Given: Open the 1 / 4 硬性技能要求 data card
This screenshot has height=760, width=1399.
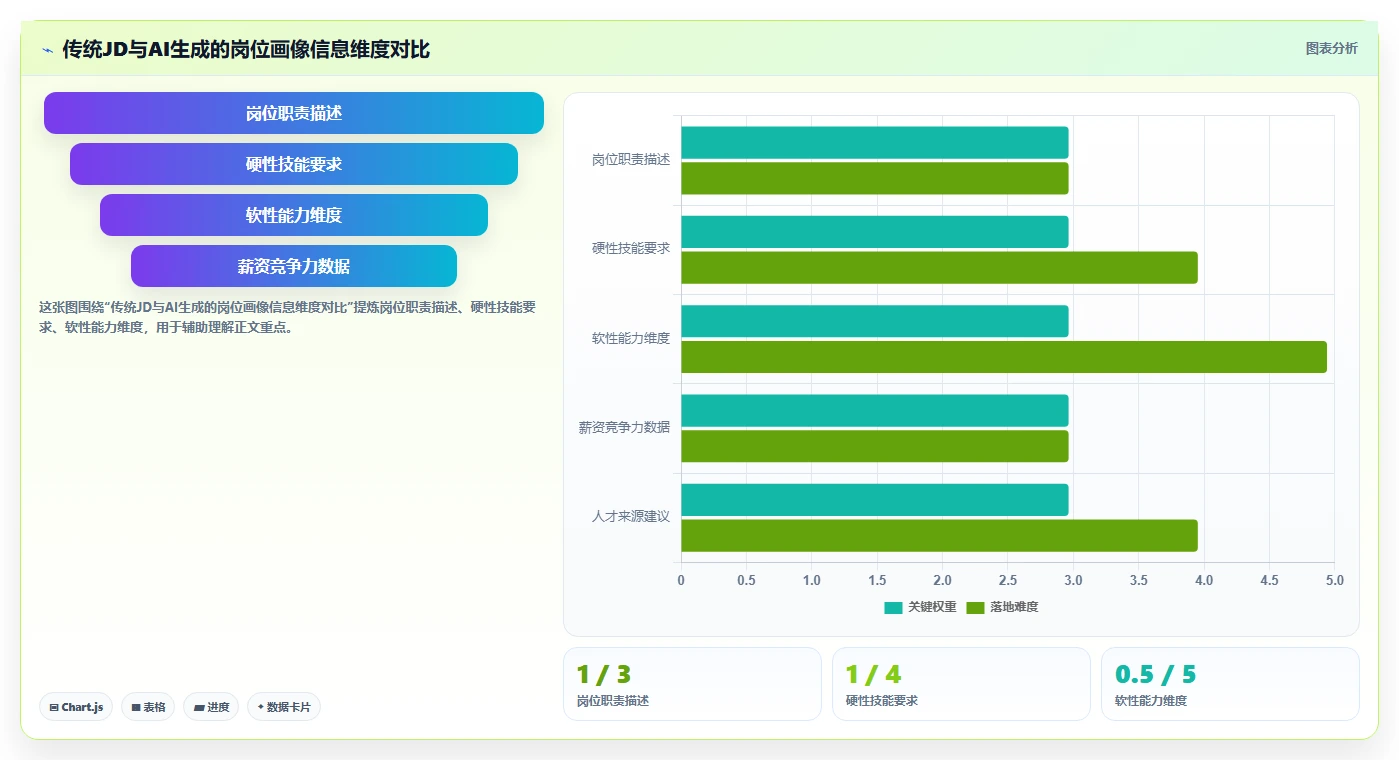Looking at the screenshot, I should [961, 684].
